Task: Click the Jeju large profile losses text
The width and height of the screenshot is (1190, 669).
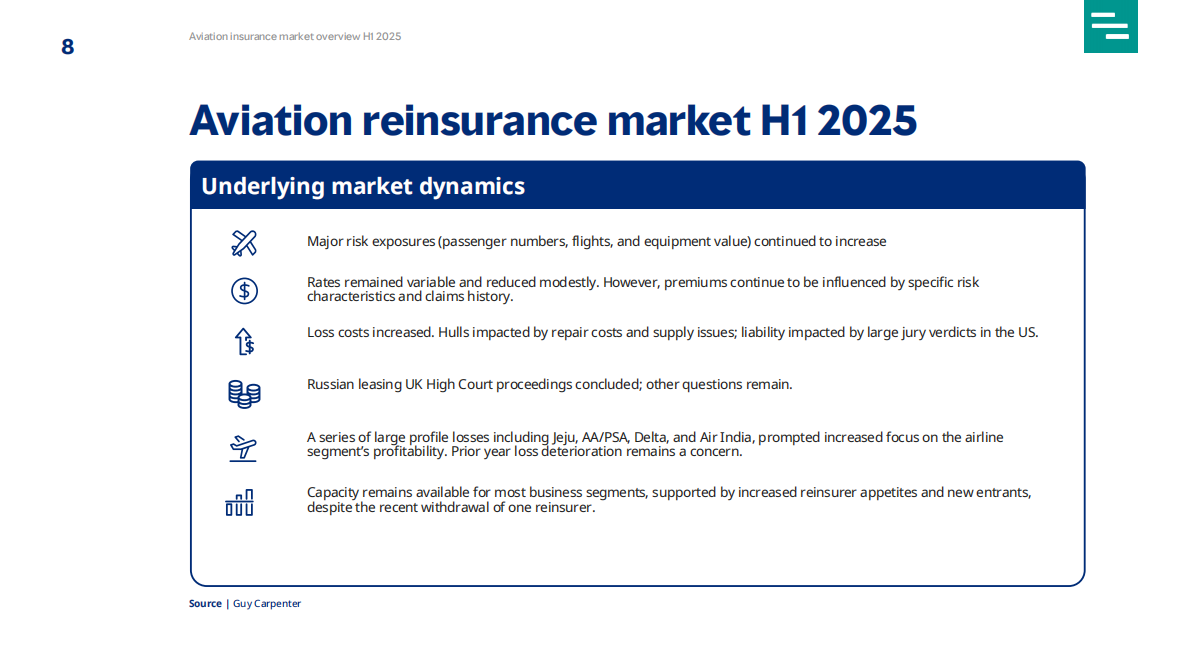Action: click(x=655, y=444)
